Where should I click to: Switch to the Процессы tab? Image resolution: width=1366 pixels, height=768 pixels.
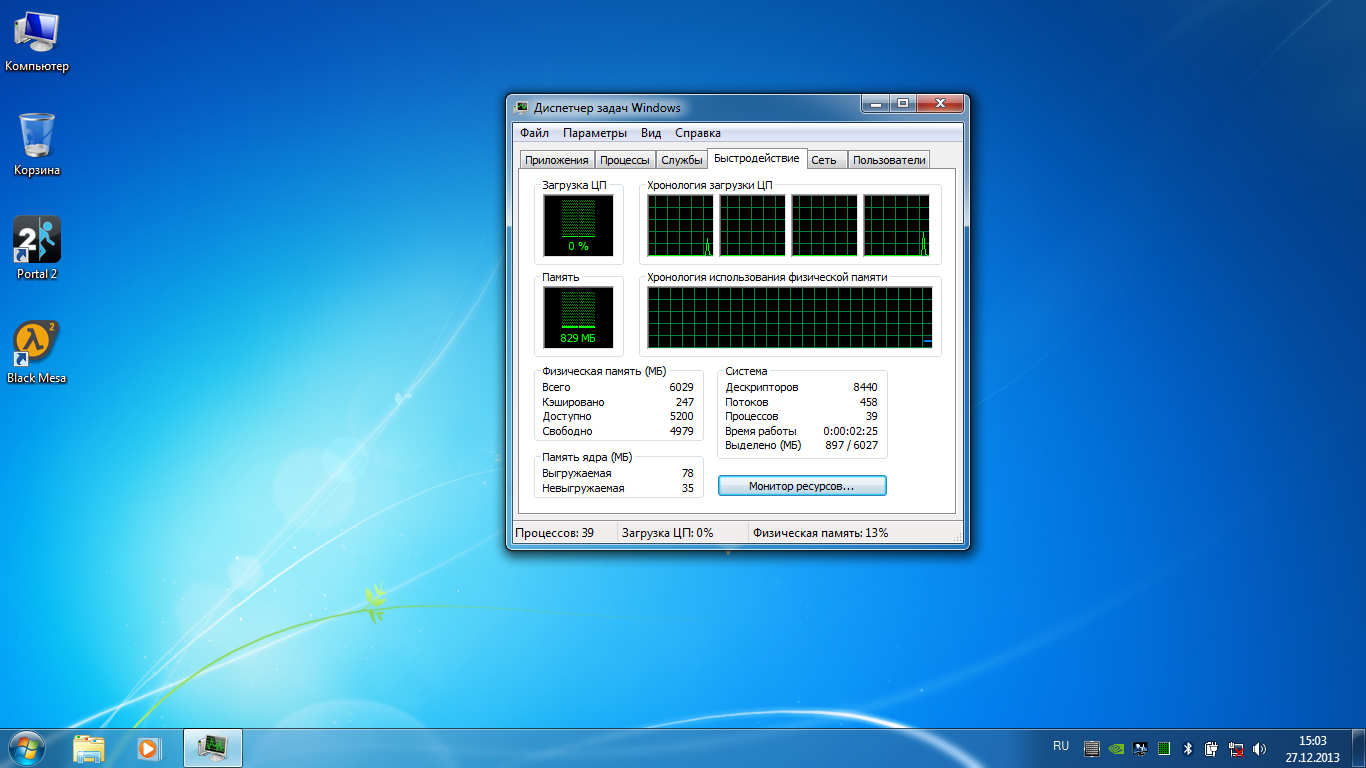click(x=625, y=160)
